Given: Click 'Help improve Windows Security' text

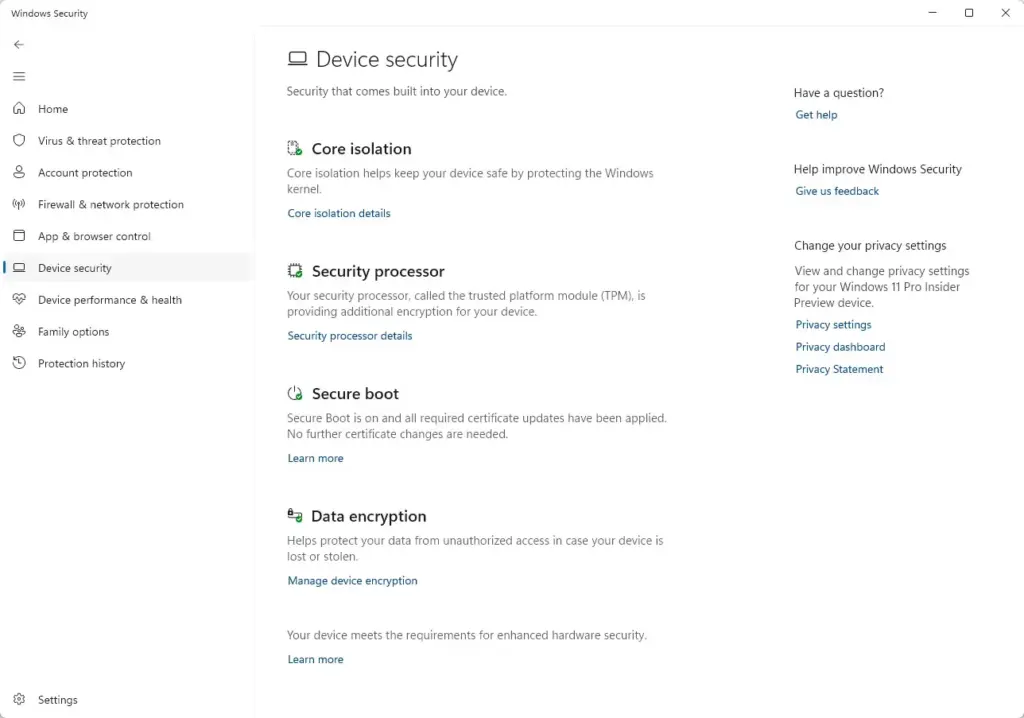Looking at the screenshot, I should coord(878,169).
